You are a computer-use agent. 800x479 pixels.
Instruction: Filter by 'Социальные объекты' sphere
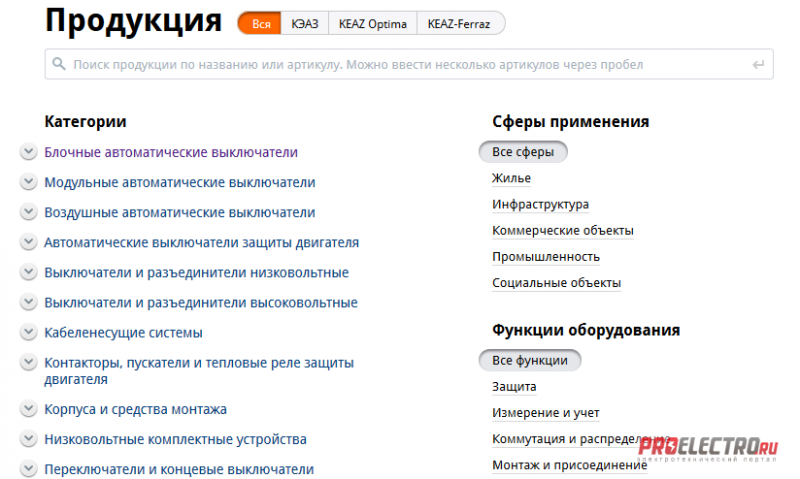coord(557,283)
